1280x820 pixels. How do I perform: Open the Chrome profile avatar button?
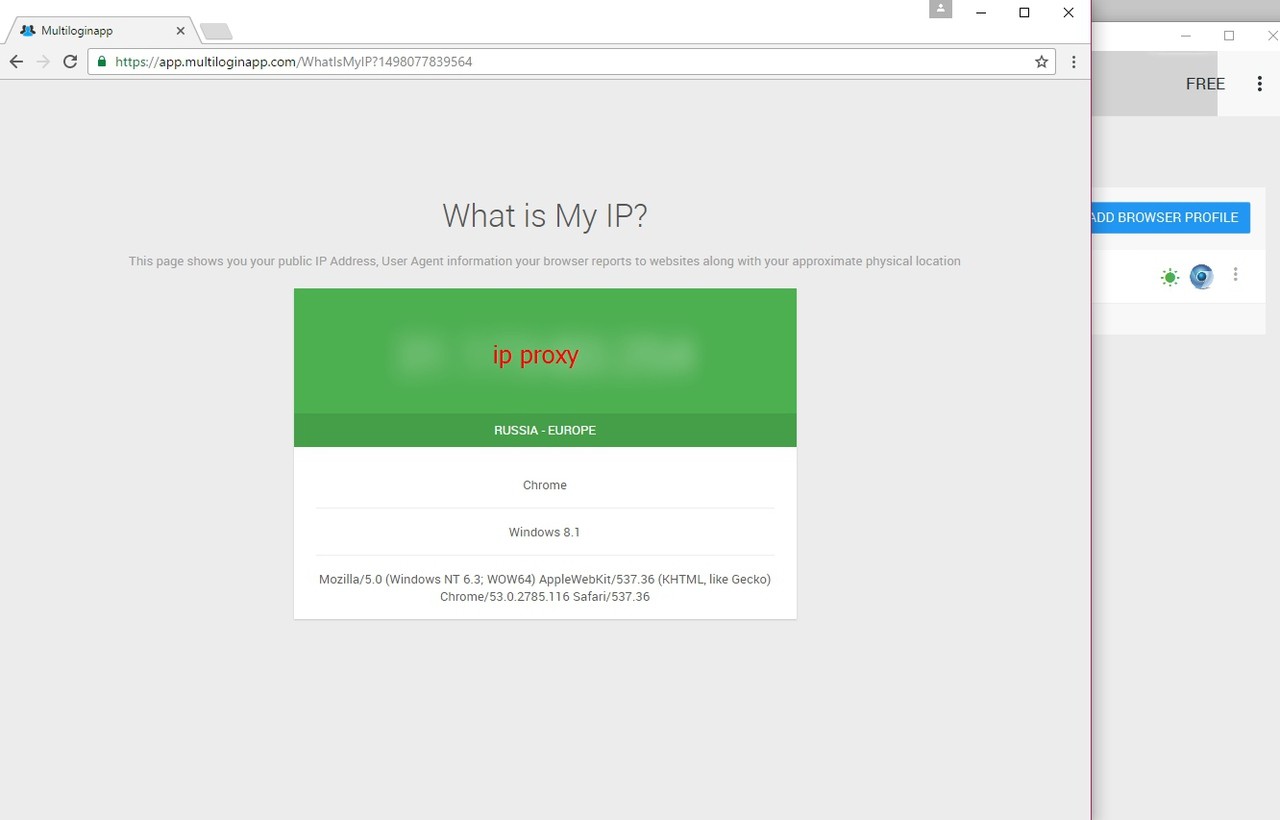click(x=940, y=9)
